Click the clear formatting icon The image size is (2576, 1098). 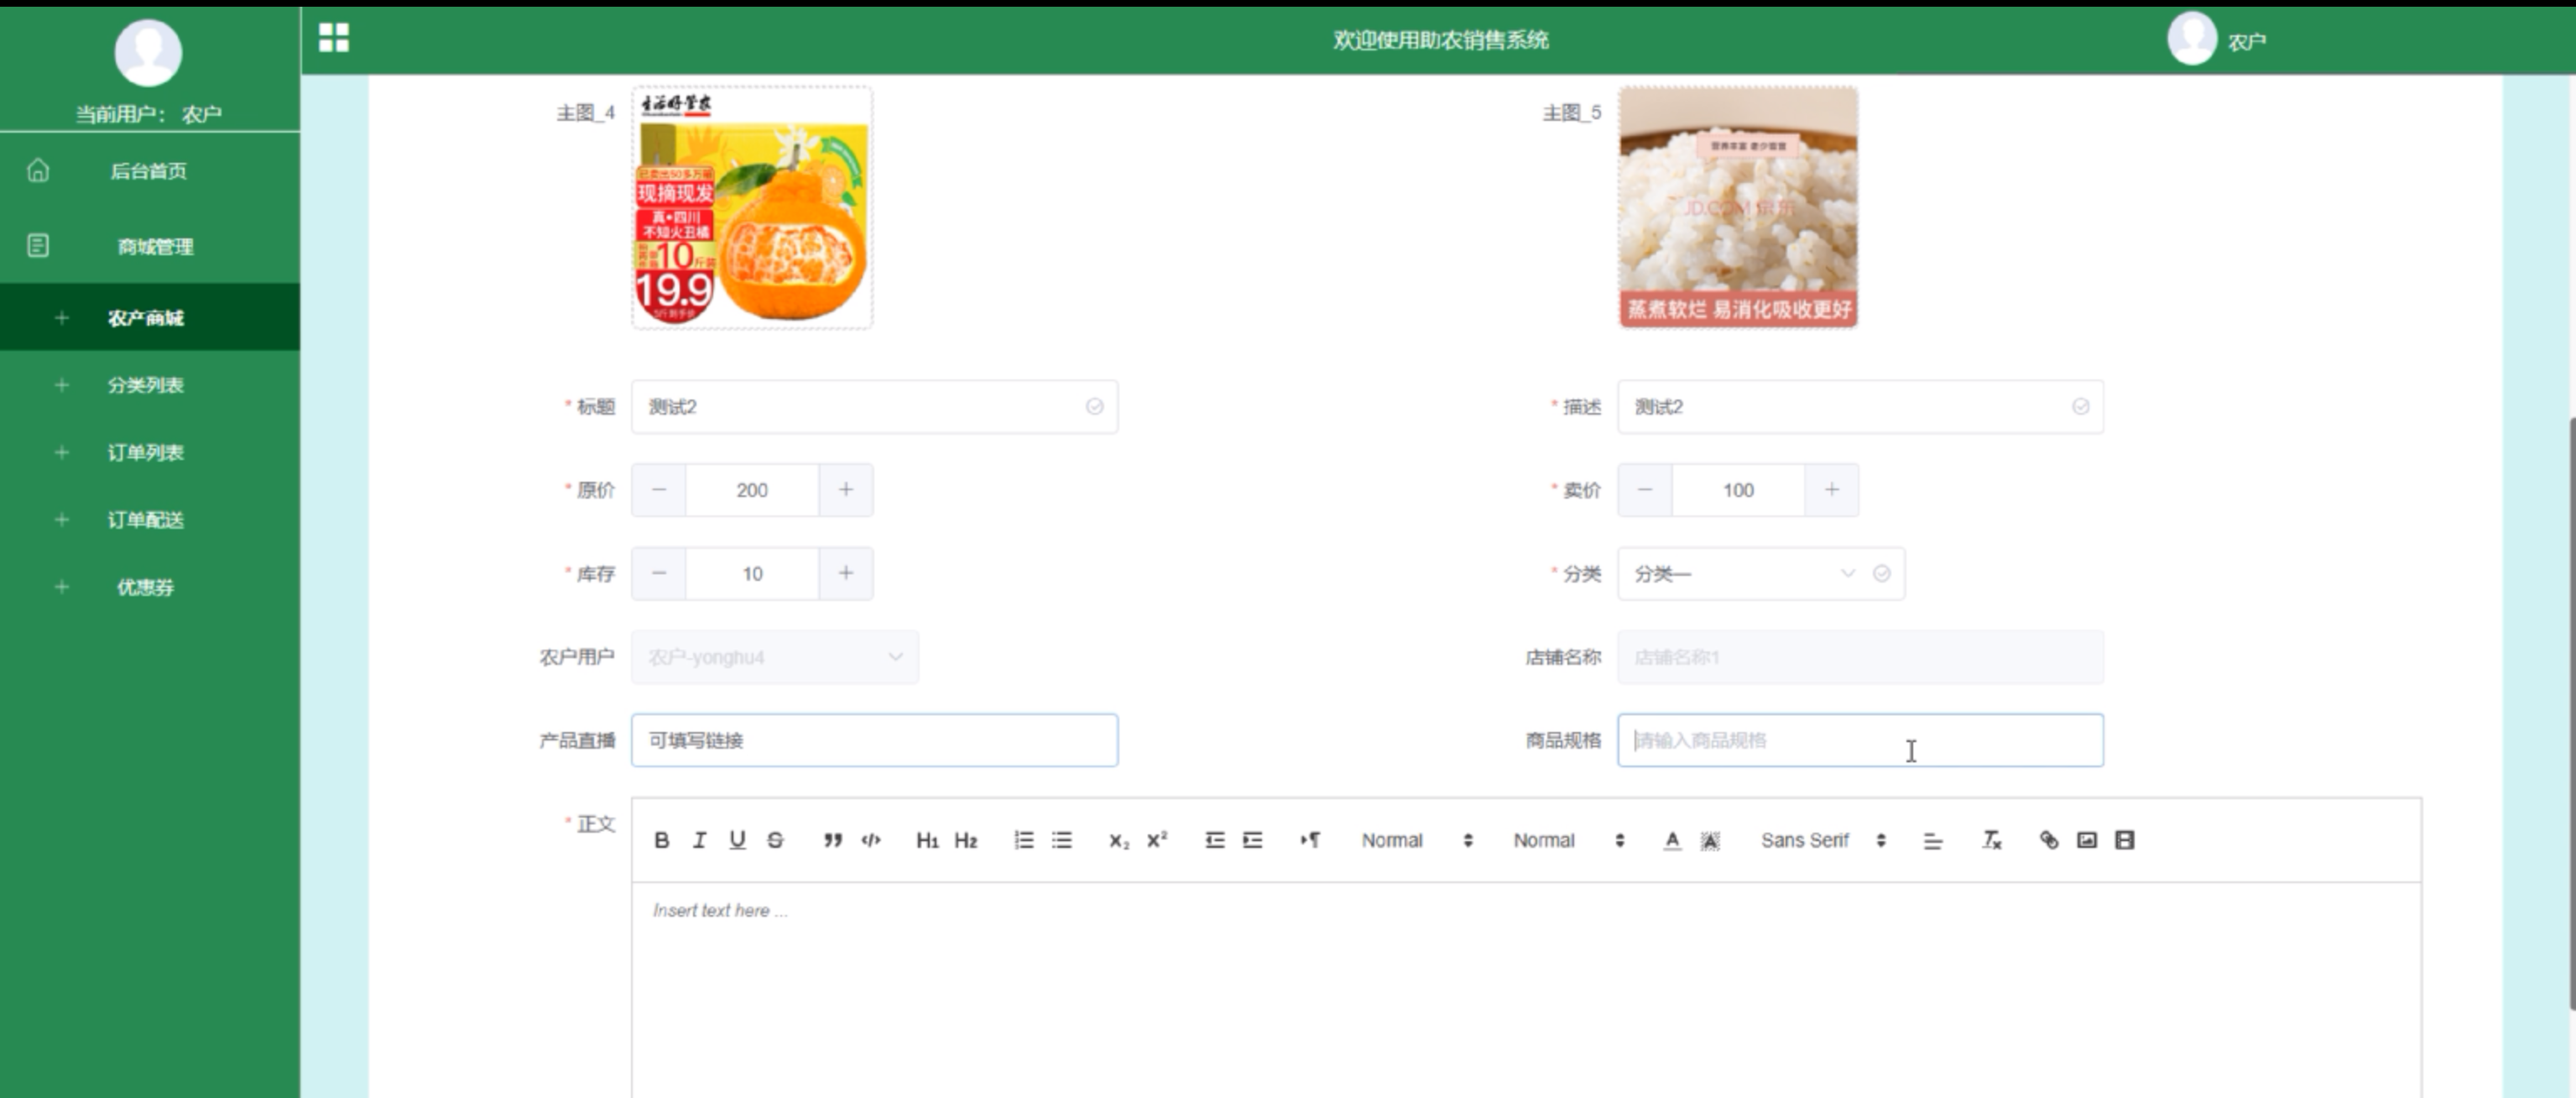[1991, 840]
